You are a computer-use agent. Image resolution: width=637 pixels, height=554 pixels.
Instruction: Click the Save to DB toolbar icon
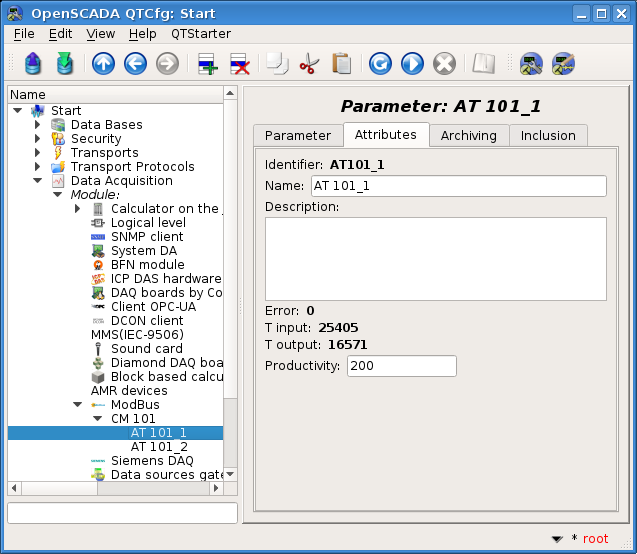(x=65, y=63)
